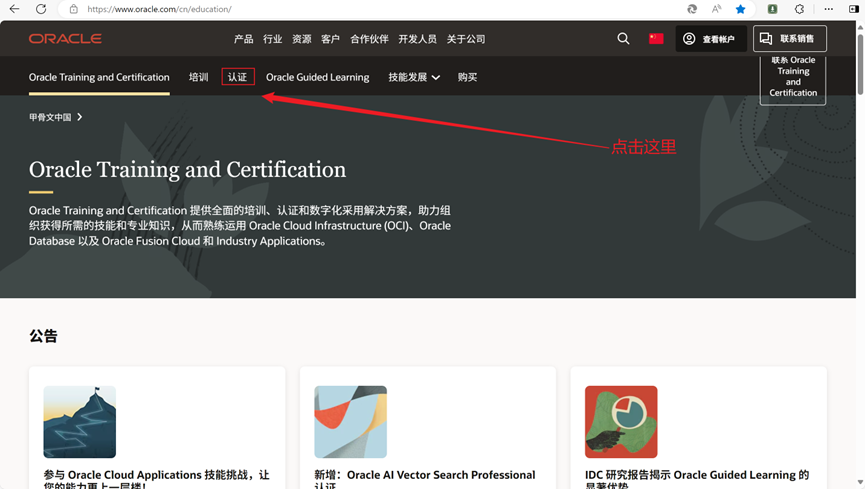Open browser settings and more menu
The image size is (865, 489).
pos(829,9)
